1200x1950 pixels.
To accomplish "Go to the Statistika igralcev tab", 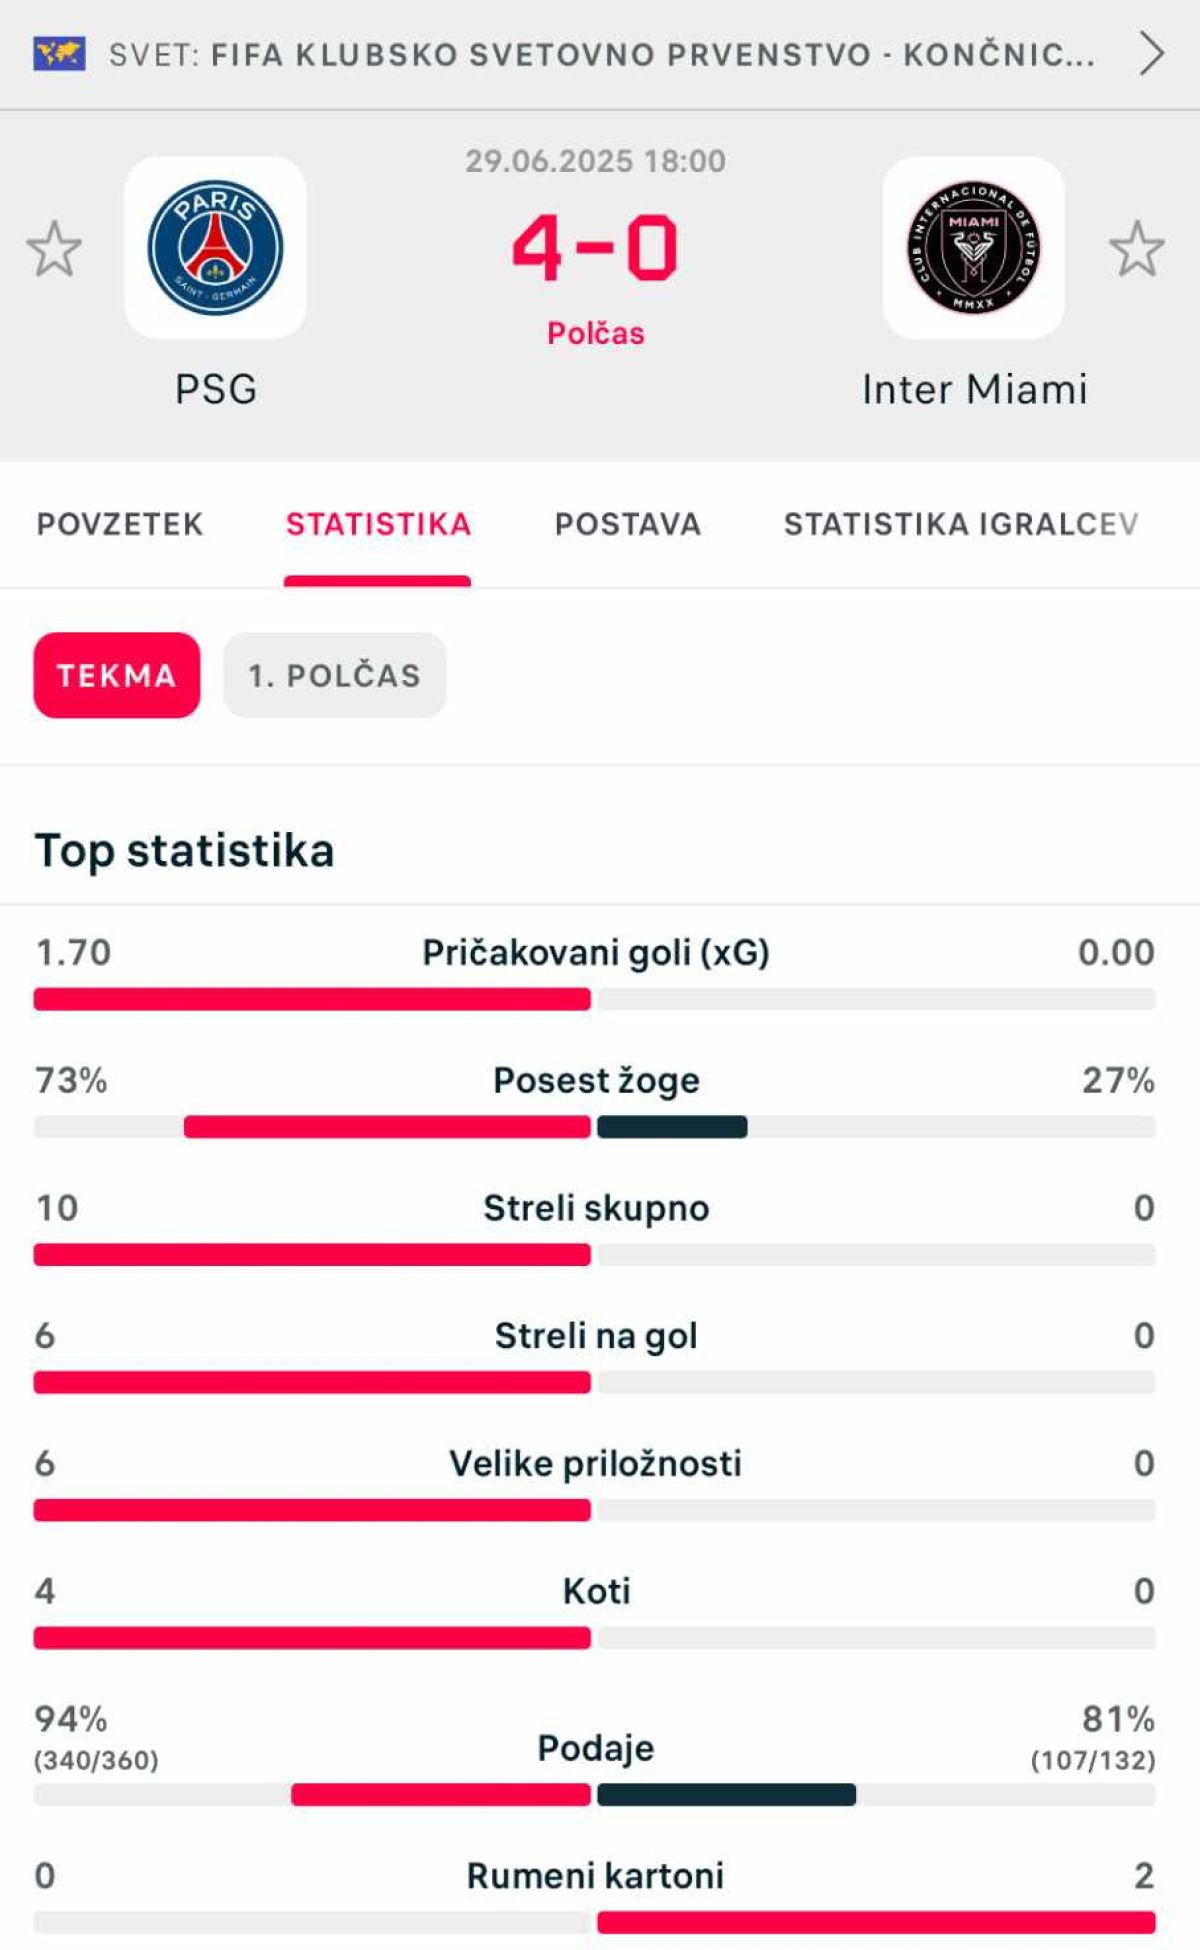I will (961, 524).
